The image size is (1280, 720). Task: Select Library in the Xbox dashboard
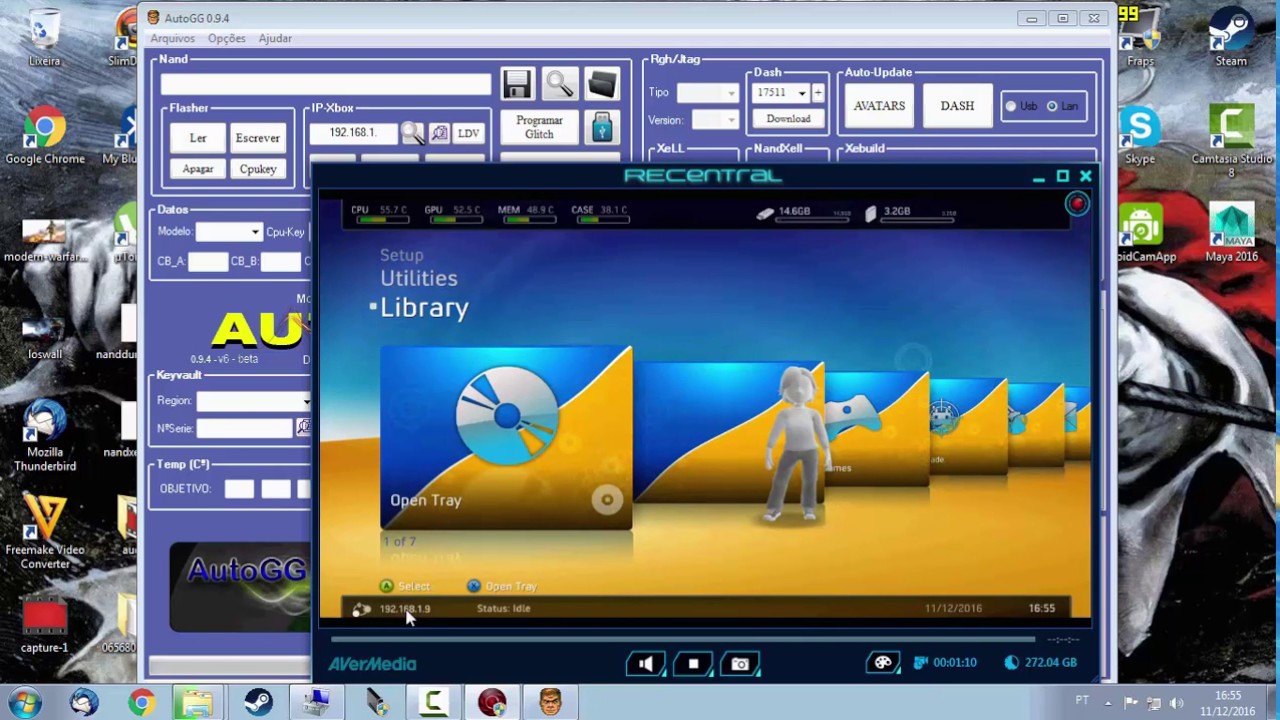[x=424, y=307]
